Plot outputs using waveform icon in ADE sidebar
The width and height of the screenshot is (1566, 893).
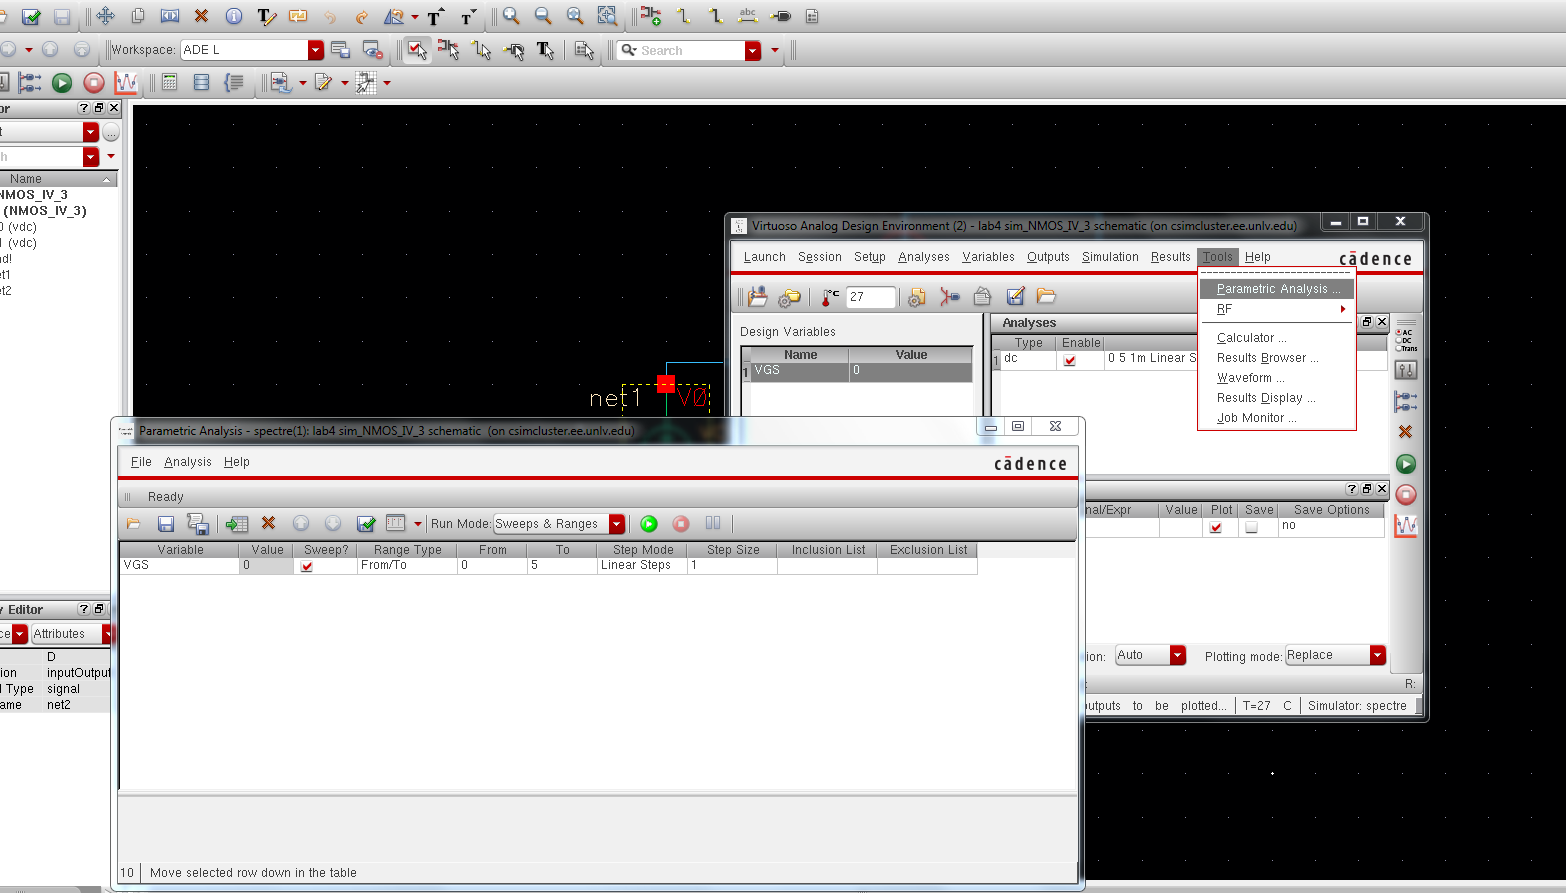(1406, 526)
